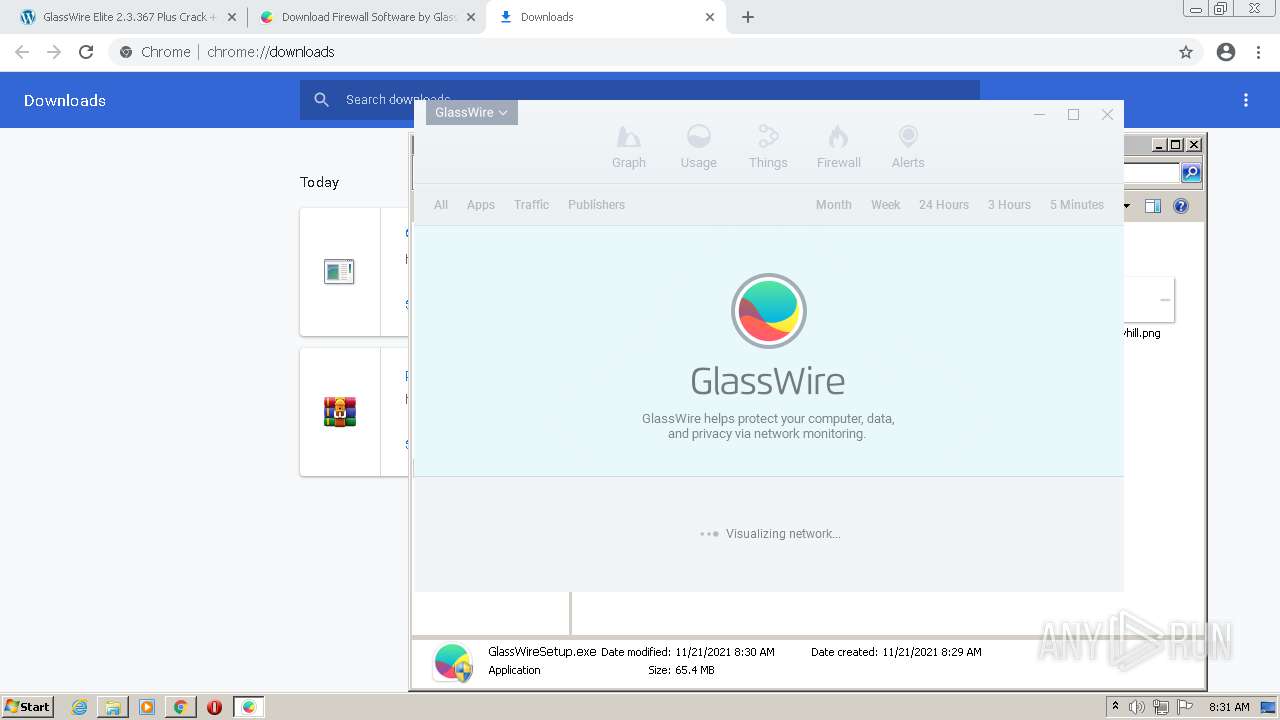The width and height of the screenshot is (1280, 720).
Task: Switch time range to 5 Minutes
Action: point(1077,205)
